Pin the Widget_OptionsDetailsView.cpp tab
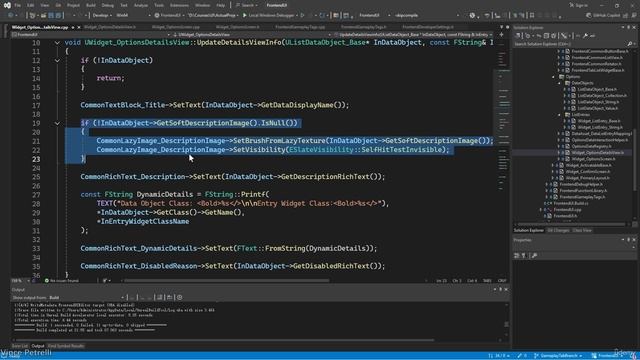Viewport: 640px width, 360px height. (x=73, y=27)
